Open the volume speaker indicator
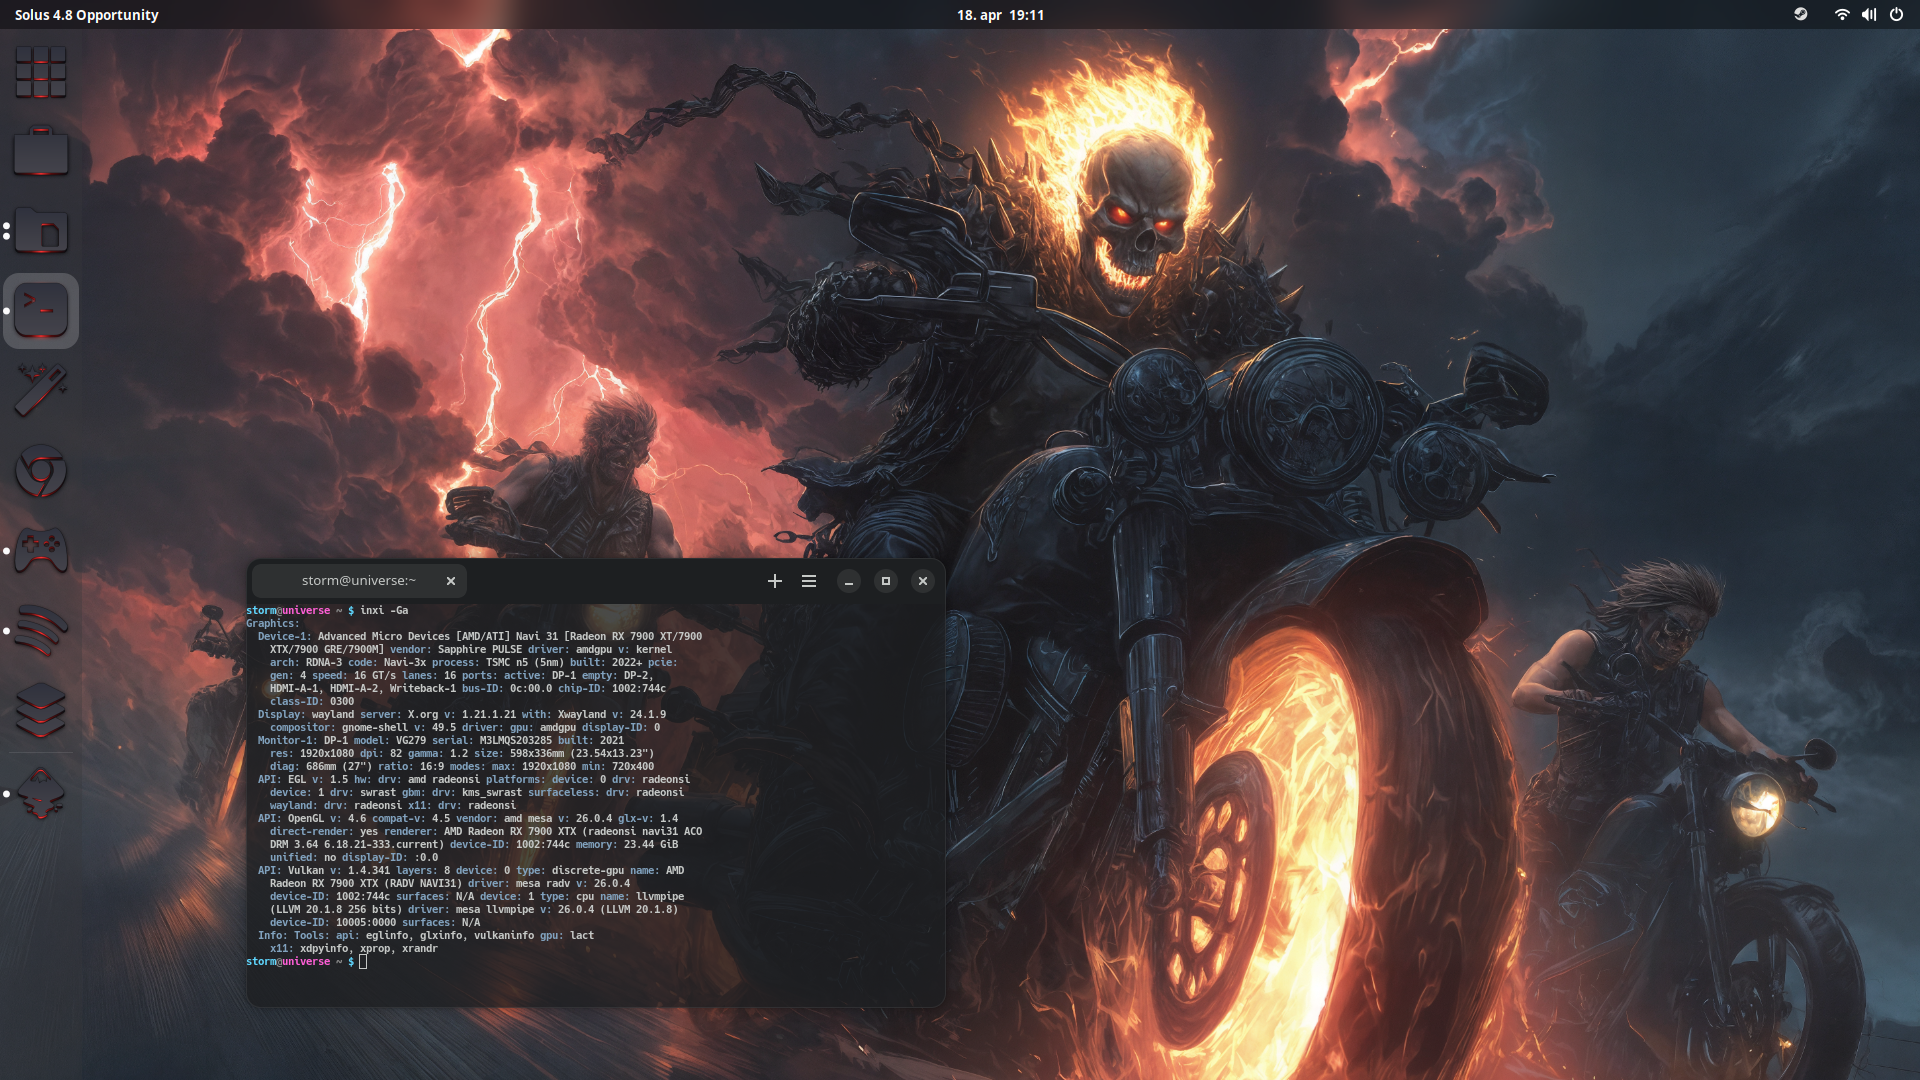1920x1080 pixels. point(1869,15)
